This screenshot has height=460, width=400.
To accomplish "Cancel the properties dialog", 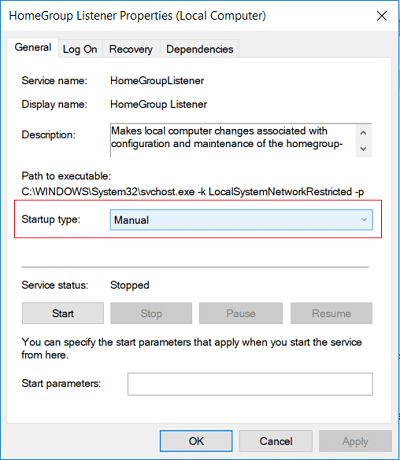I will coord(276,441).
